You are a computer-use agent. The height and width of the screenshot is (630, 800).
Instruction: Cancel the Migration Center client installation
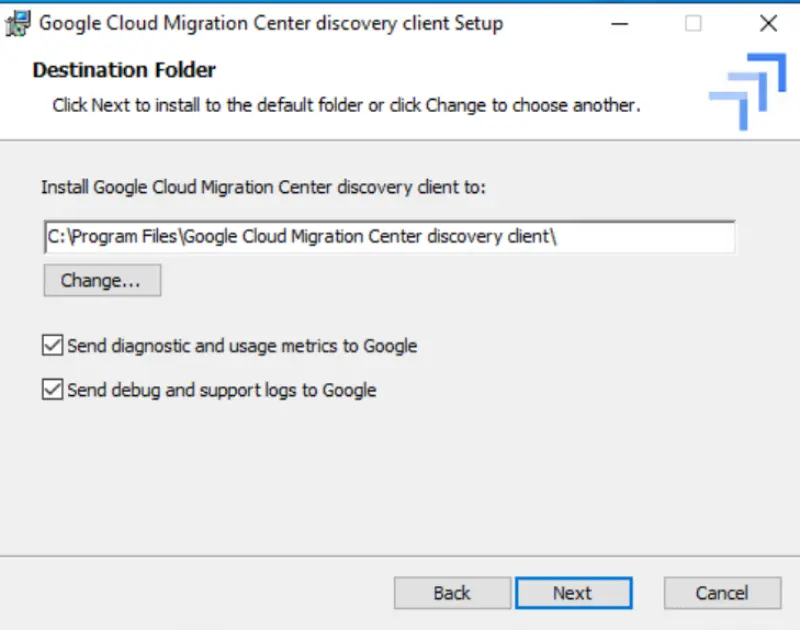tap(722, 592)
